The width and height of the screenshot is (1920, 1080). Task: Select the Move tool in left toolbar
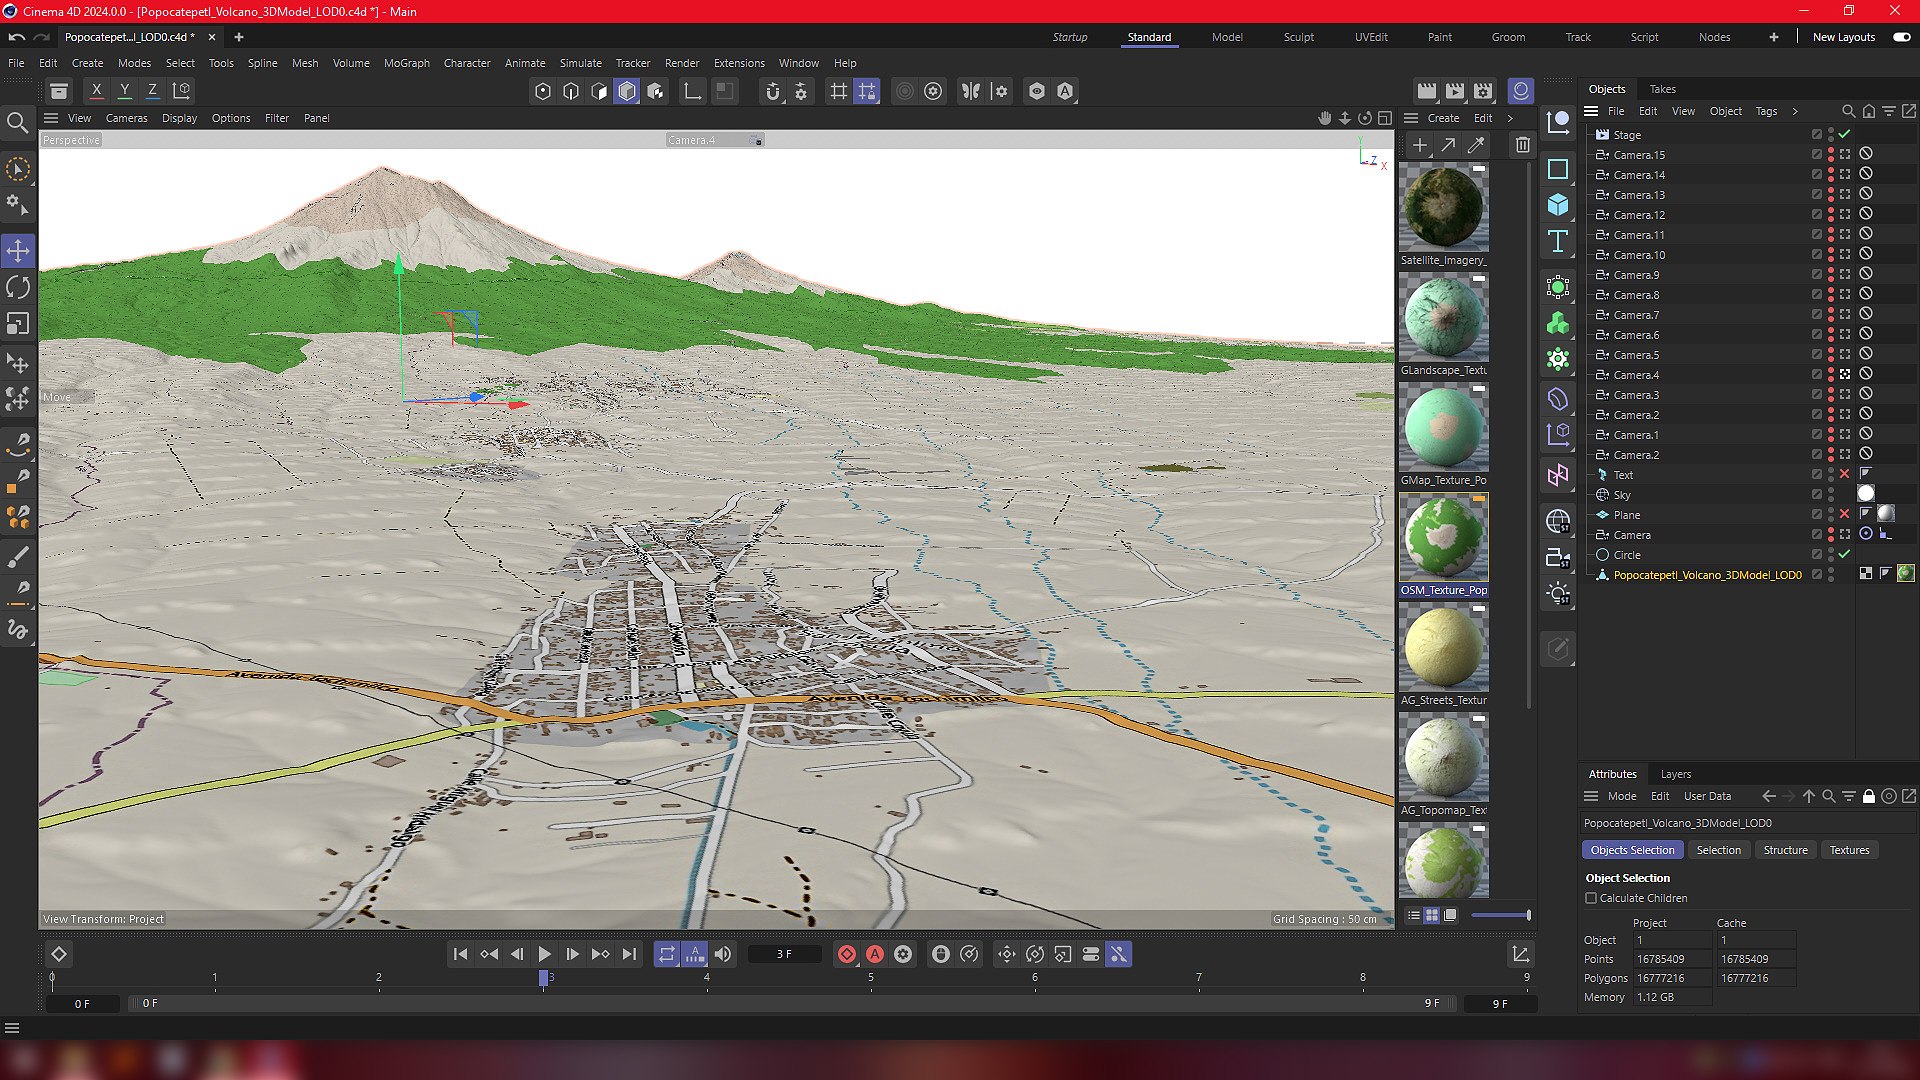click(x=18, y=250)
